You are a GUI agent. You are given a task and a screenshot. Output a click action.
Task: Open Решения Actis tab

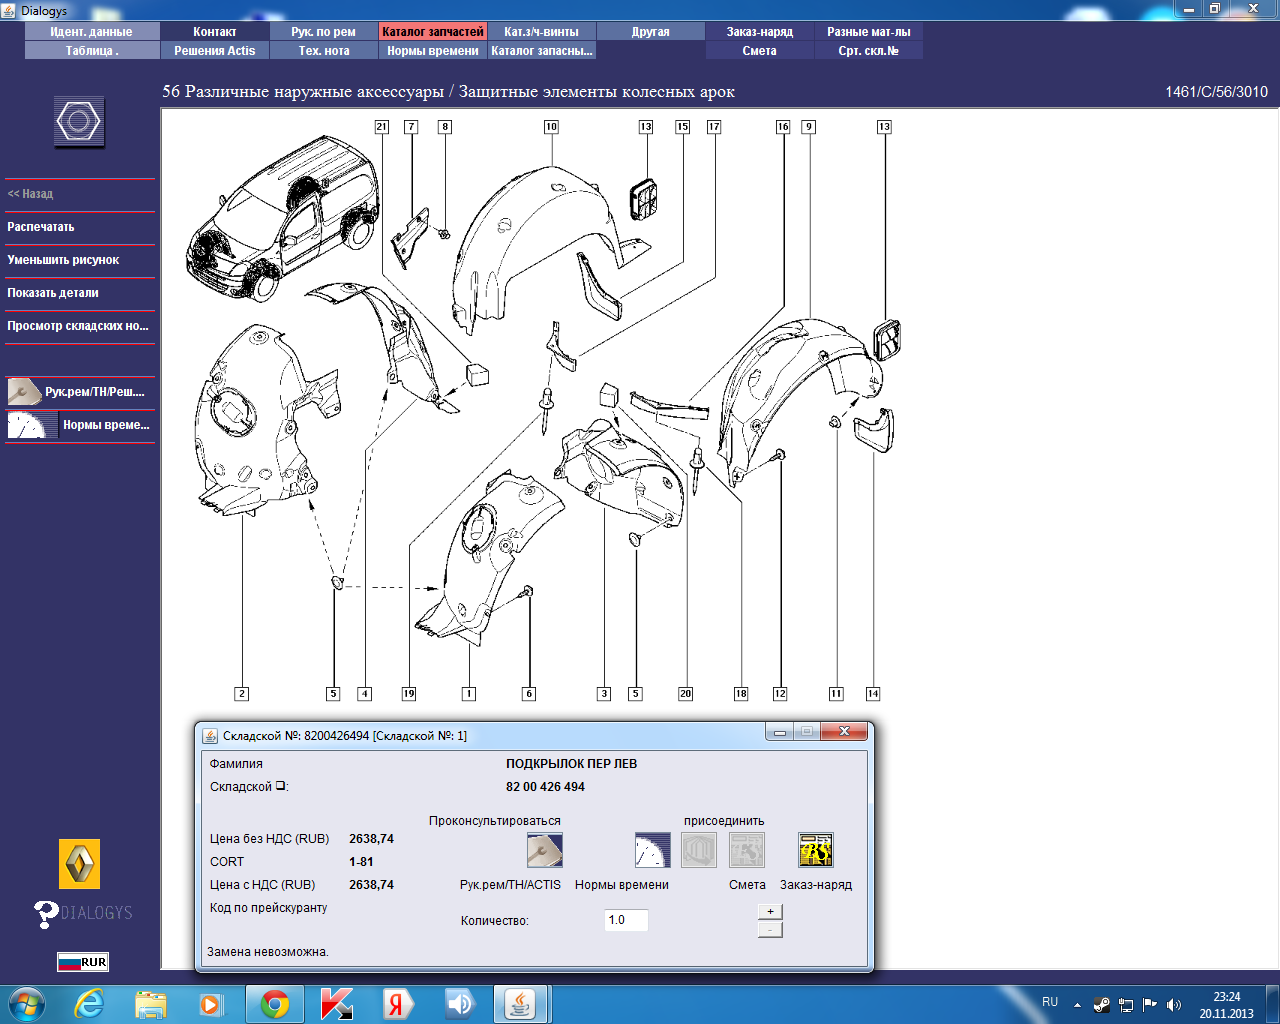[x=215, y=51]
